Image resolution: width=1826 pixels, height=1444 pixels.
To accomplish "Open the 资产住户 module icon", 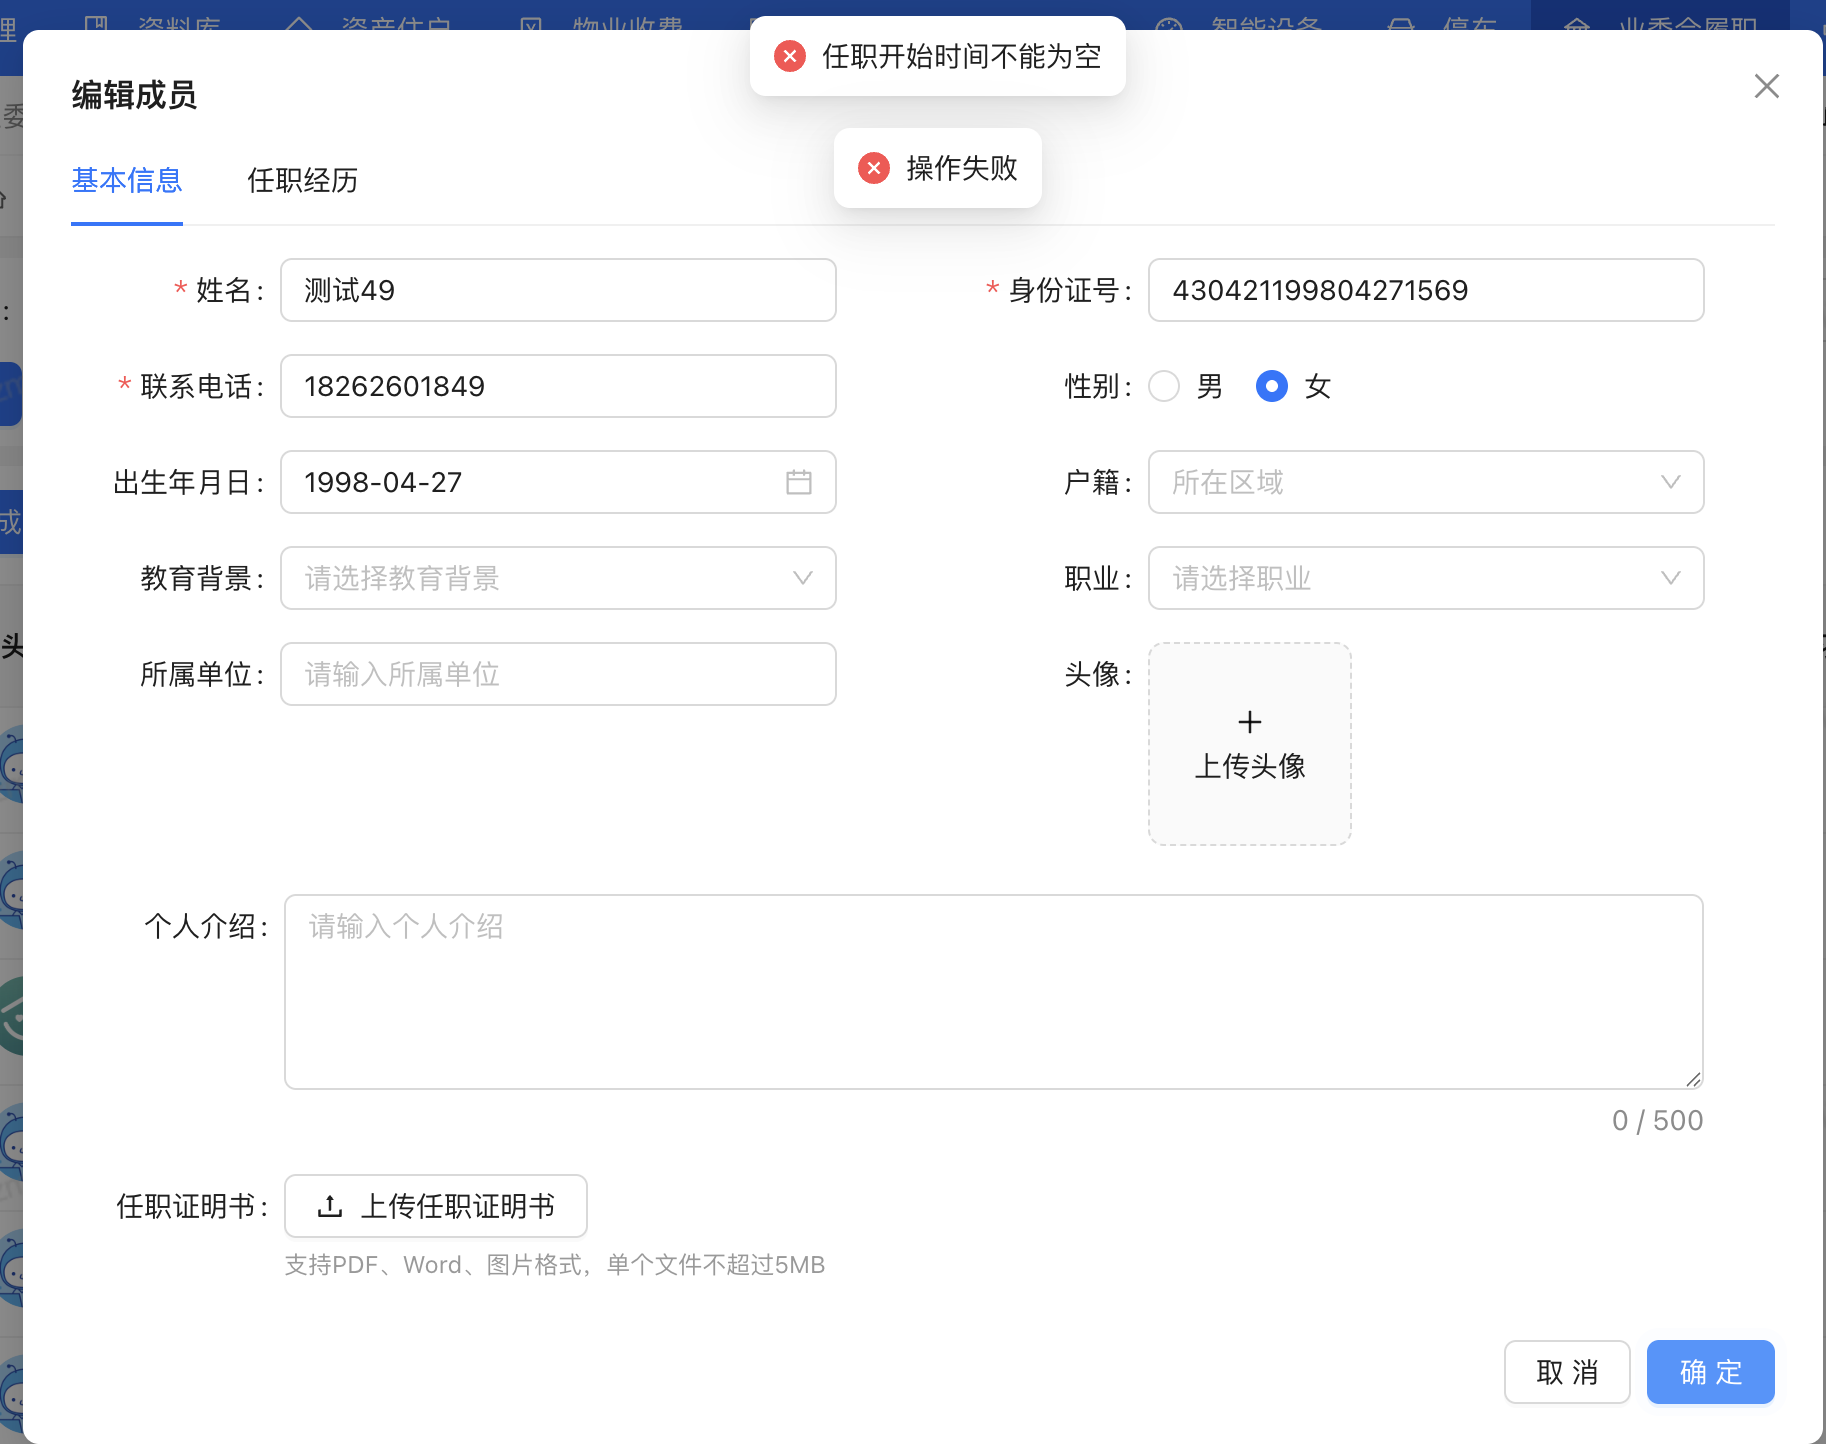I will pyautogui.click(x=299, y=22).
